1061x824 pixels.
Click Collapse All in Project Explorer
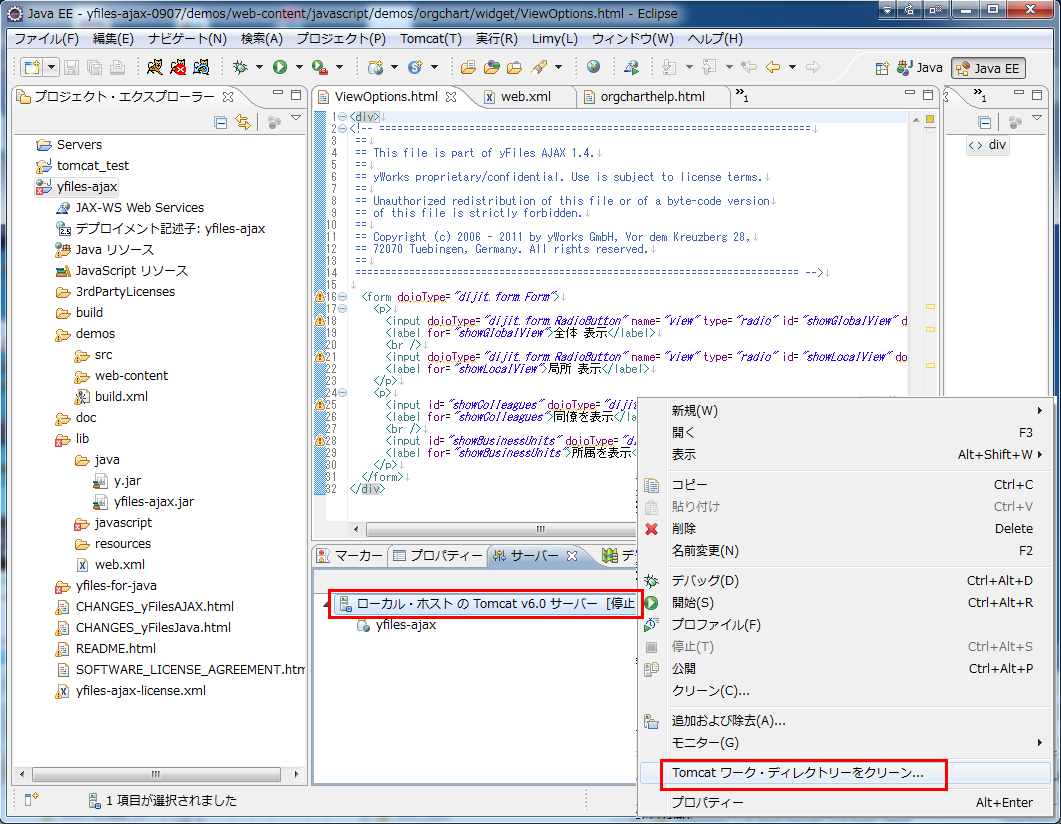click(x=221, y=122)
